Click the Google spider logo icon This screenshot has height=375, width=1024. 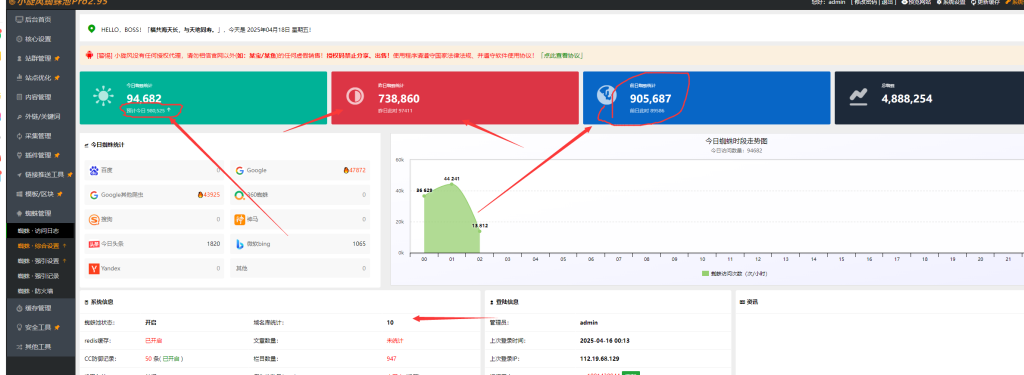[x=240, y=171]
